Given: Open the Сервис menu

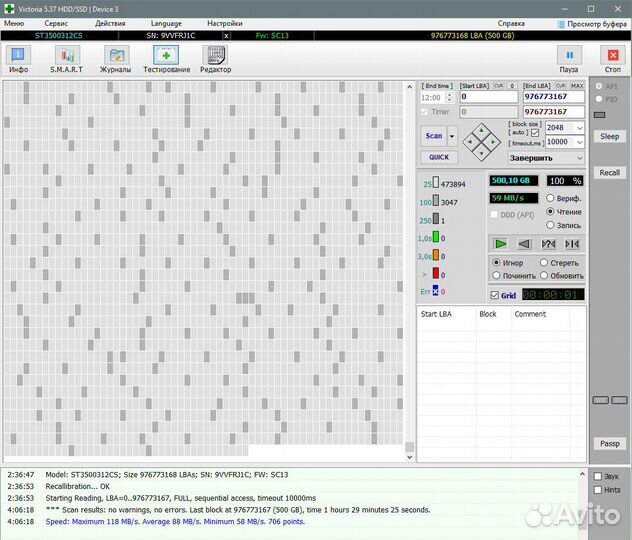Looking at the screenshot, I should pyautogui.click(x=57, y=22).
